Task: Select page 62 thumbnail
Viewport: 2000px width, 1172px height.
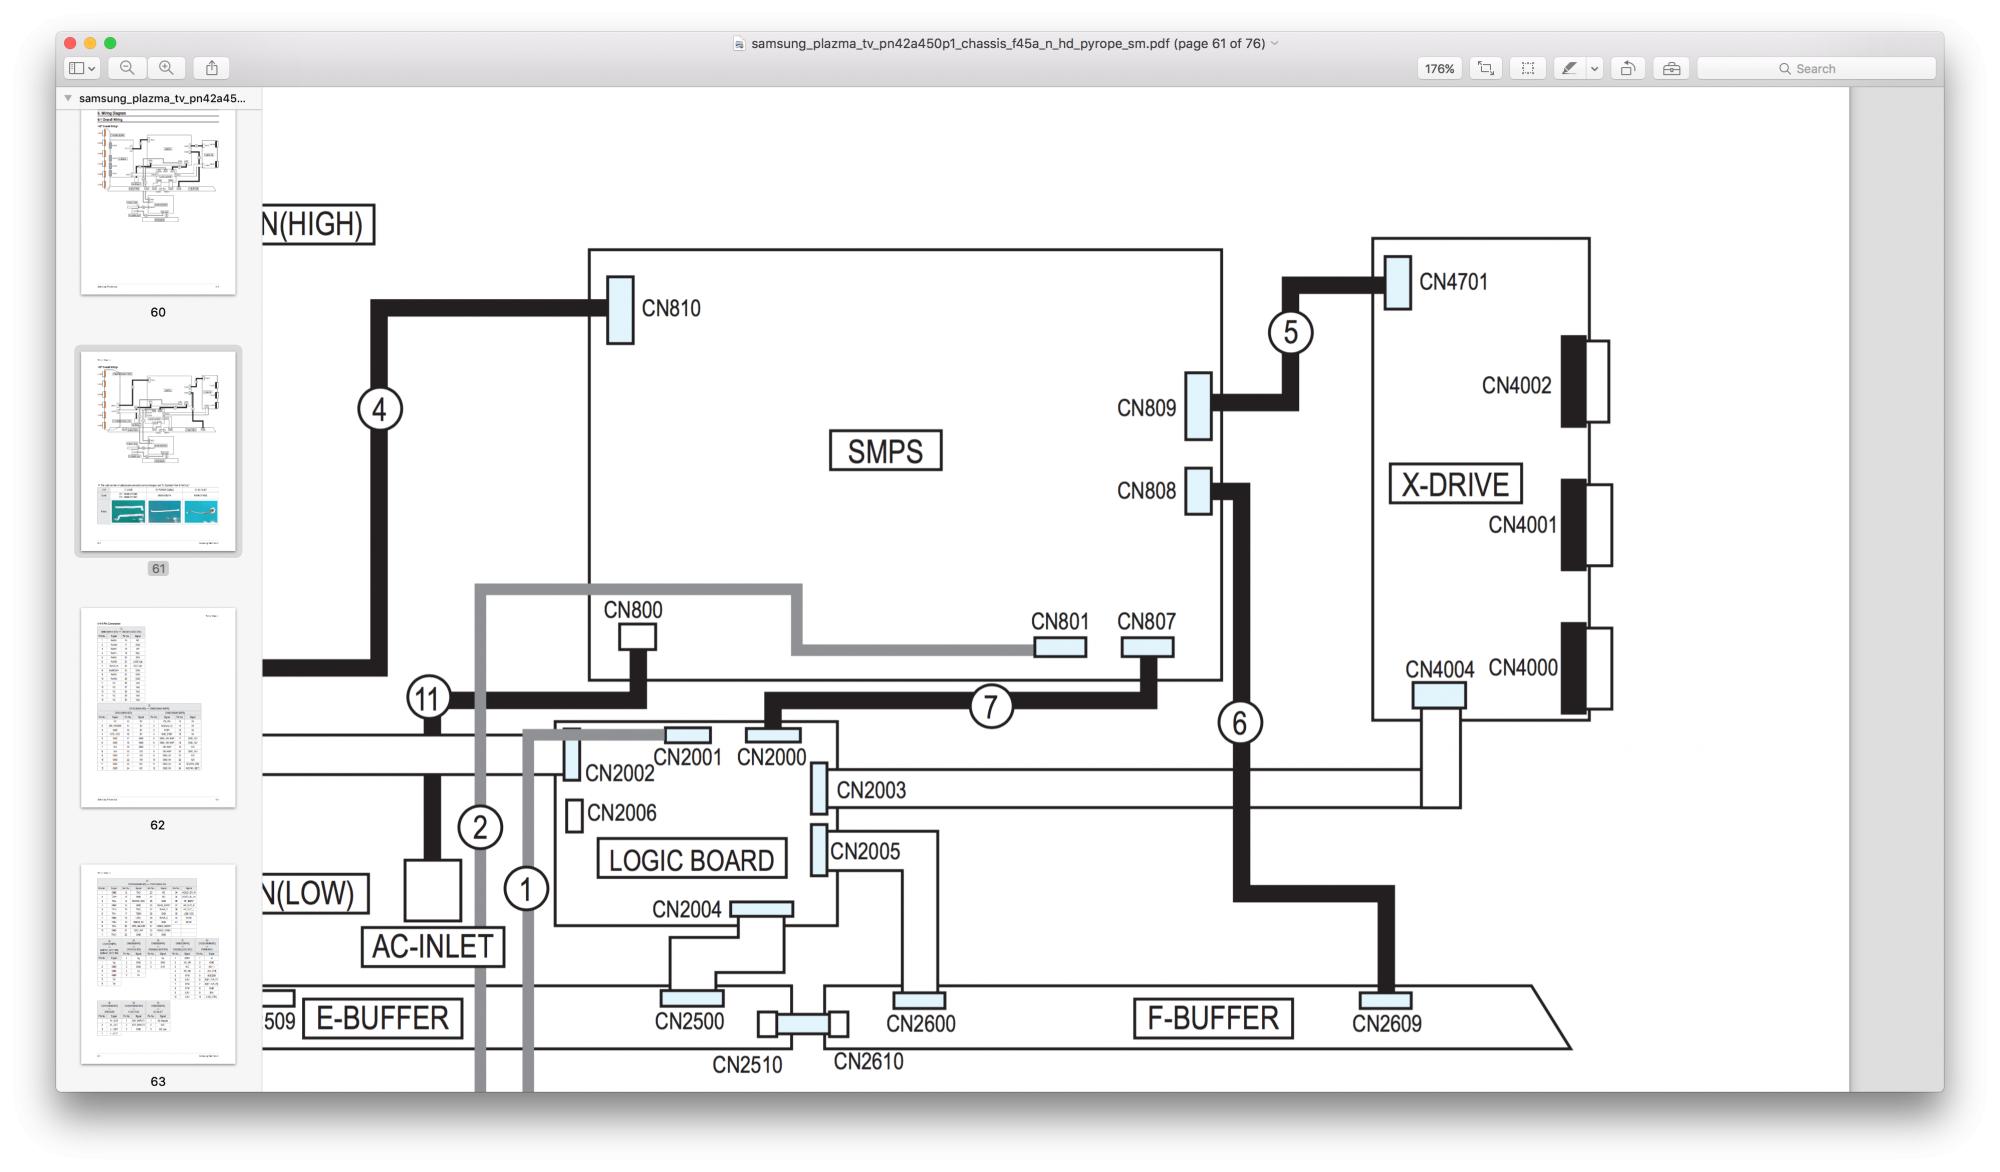Action: pos(158,707)
